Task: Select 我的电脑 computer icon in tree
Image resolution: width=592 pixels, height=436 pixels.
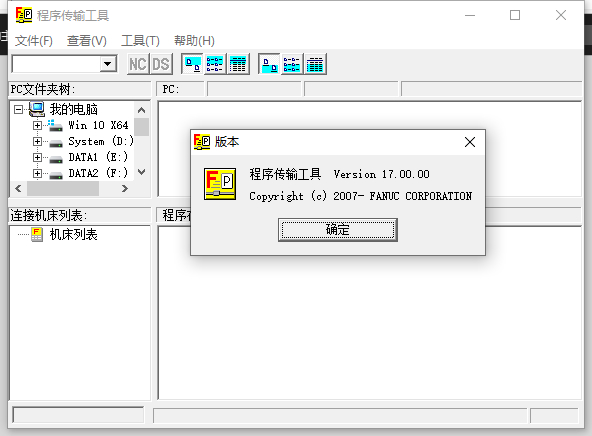Action: coord(37,109)
